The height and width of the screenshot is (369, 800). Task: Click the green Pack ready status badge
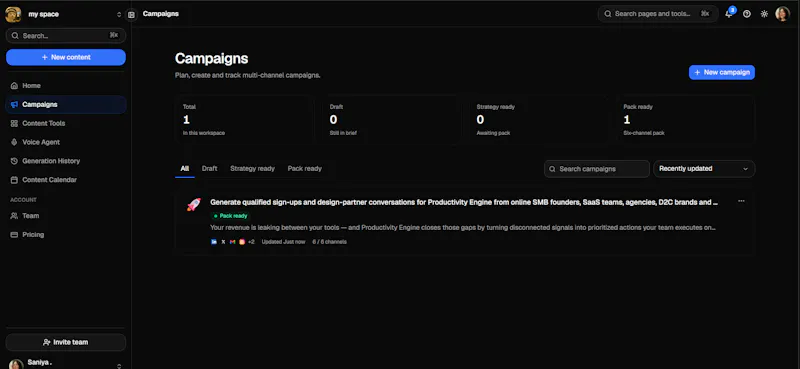point(231,216)
